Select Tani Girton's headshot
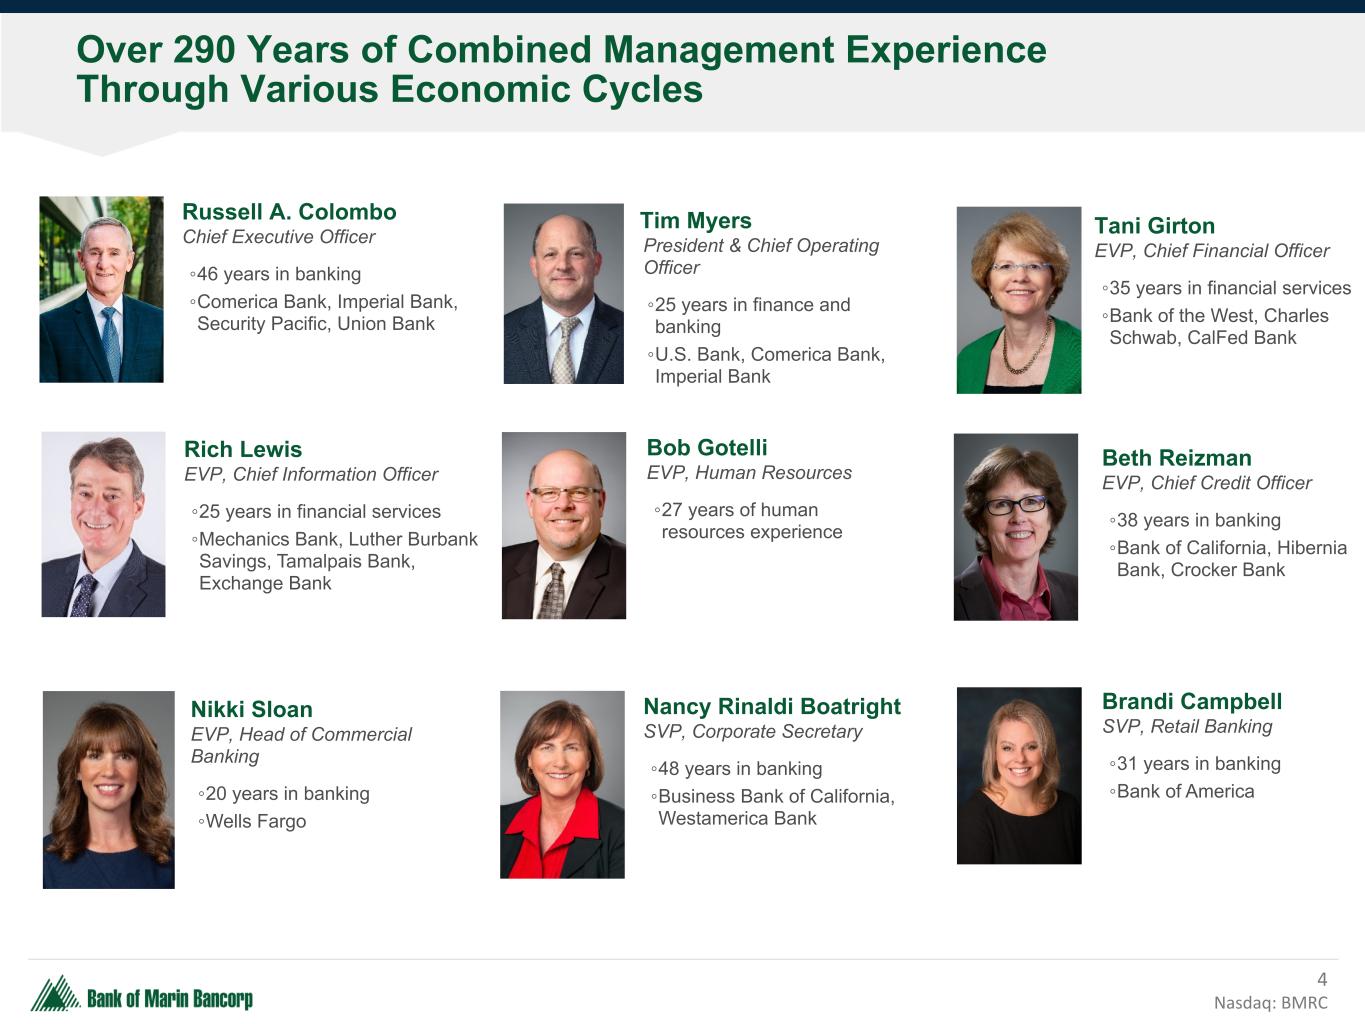This screenshot has height=1024, width=1365. coord(1018,300)
